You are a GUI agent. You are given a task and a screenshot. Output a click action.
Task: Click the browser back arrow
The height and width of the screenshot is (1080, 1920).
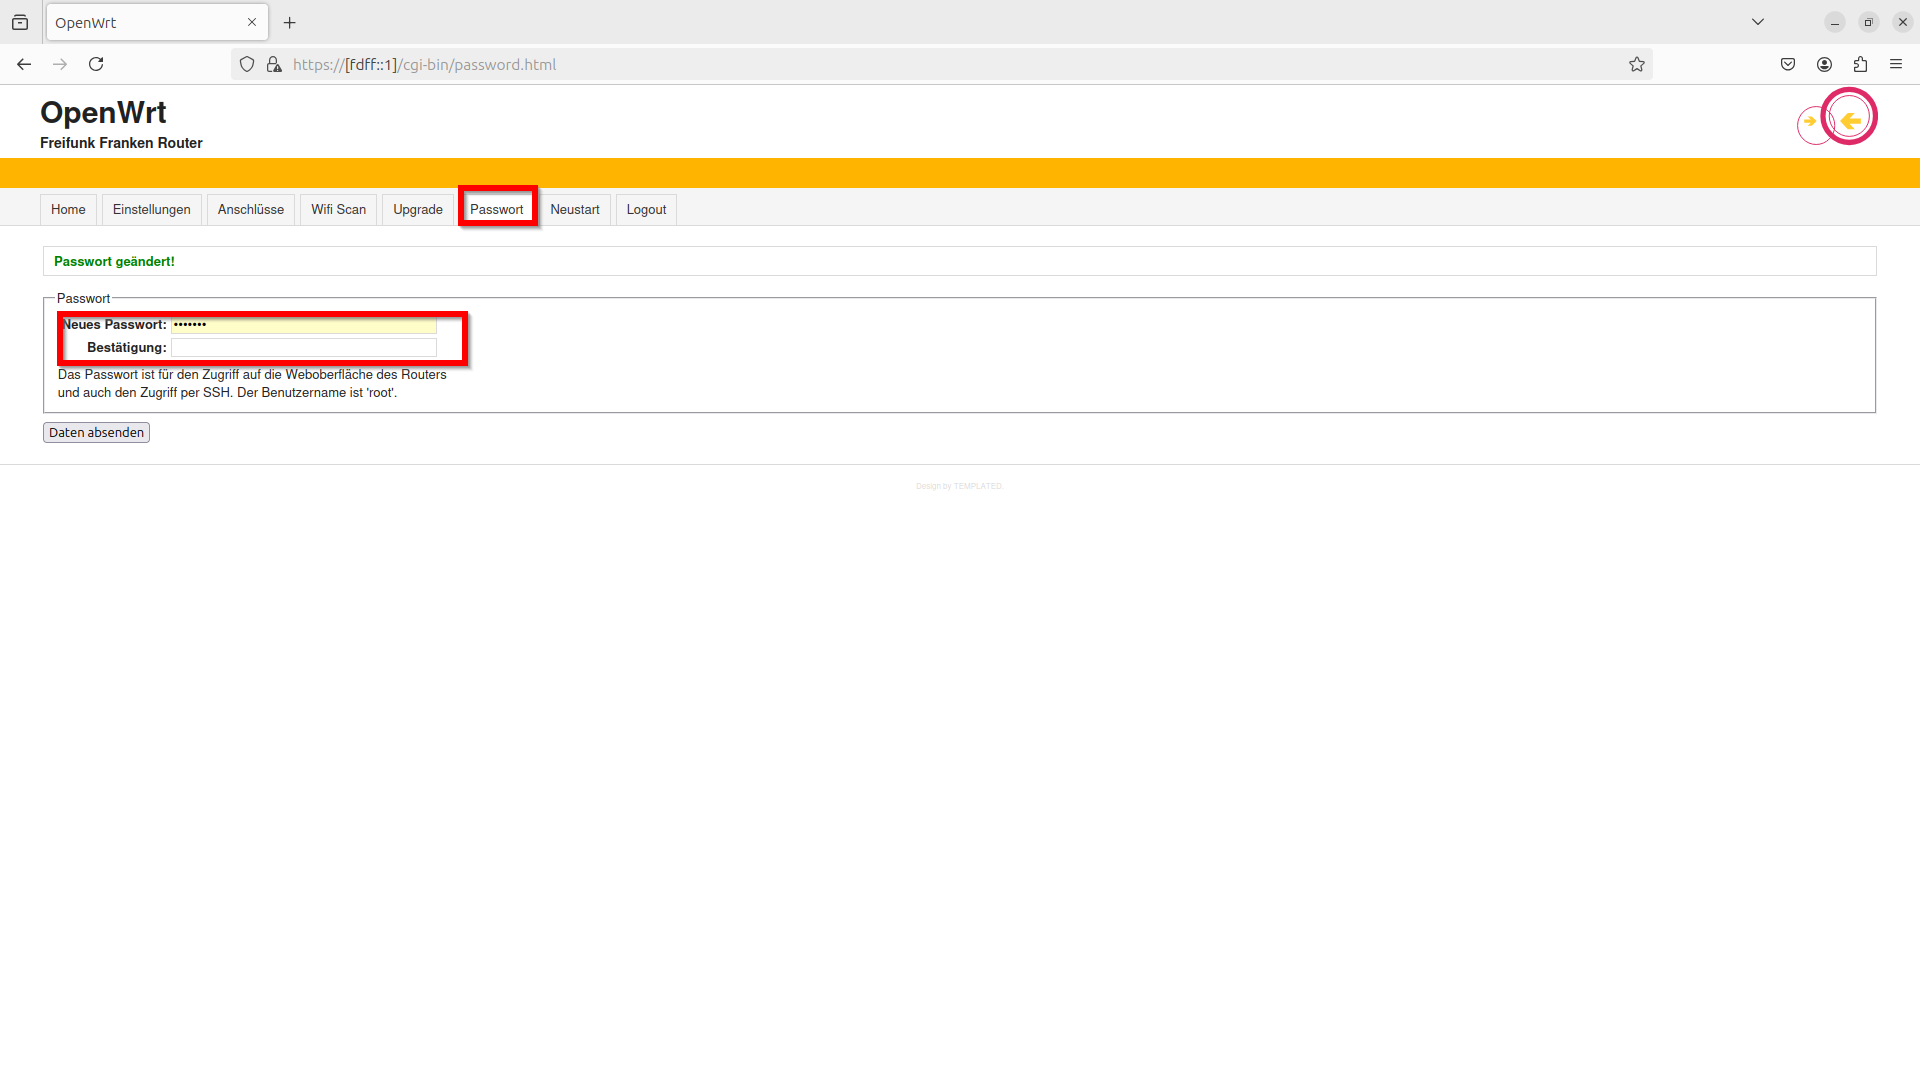pyautogui.click(x=24, y=64)
